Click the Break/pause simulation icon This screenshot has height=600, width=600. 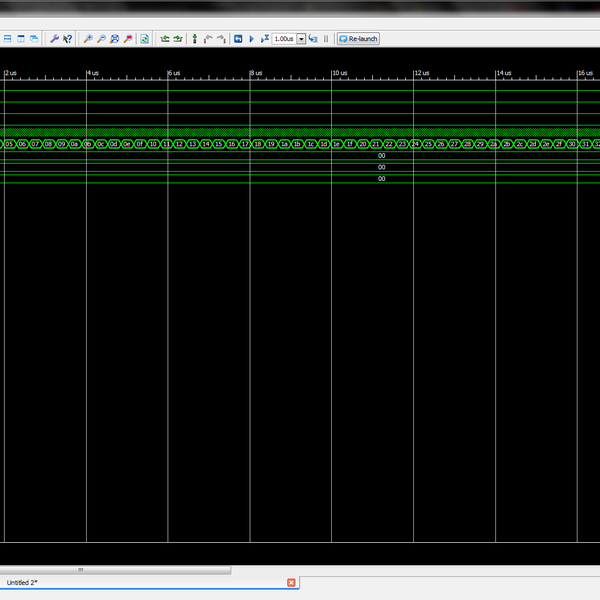326,38
